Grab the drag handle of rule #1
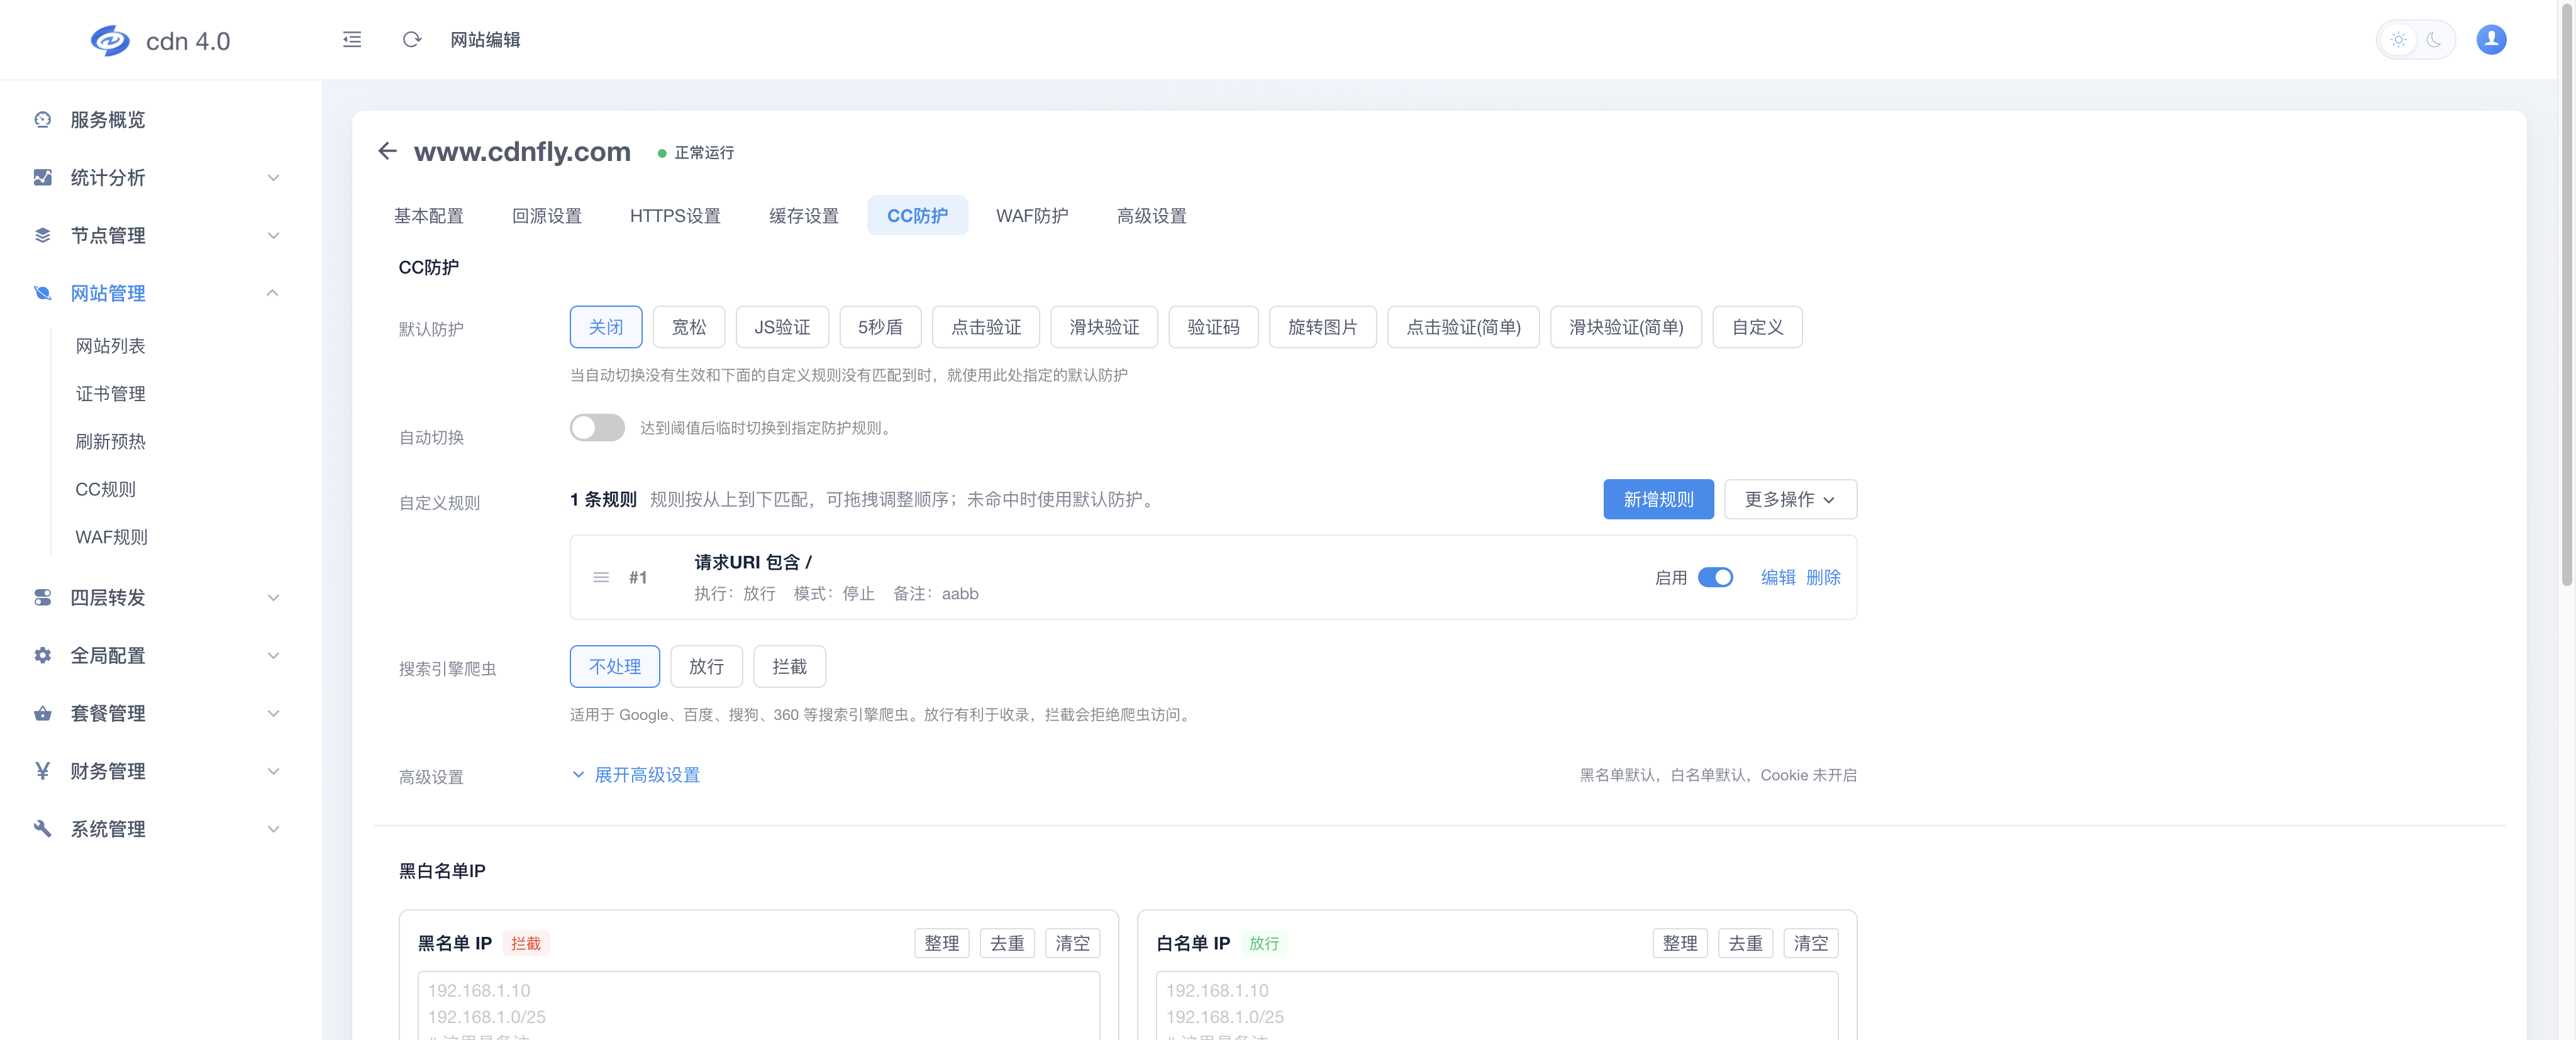Image resolution: width=2576 pixels, height=1040 pixels. 601,578
